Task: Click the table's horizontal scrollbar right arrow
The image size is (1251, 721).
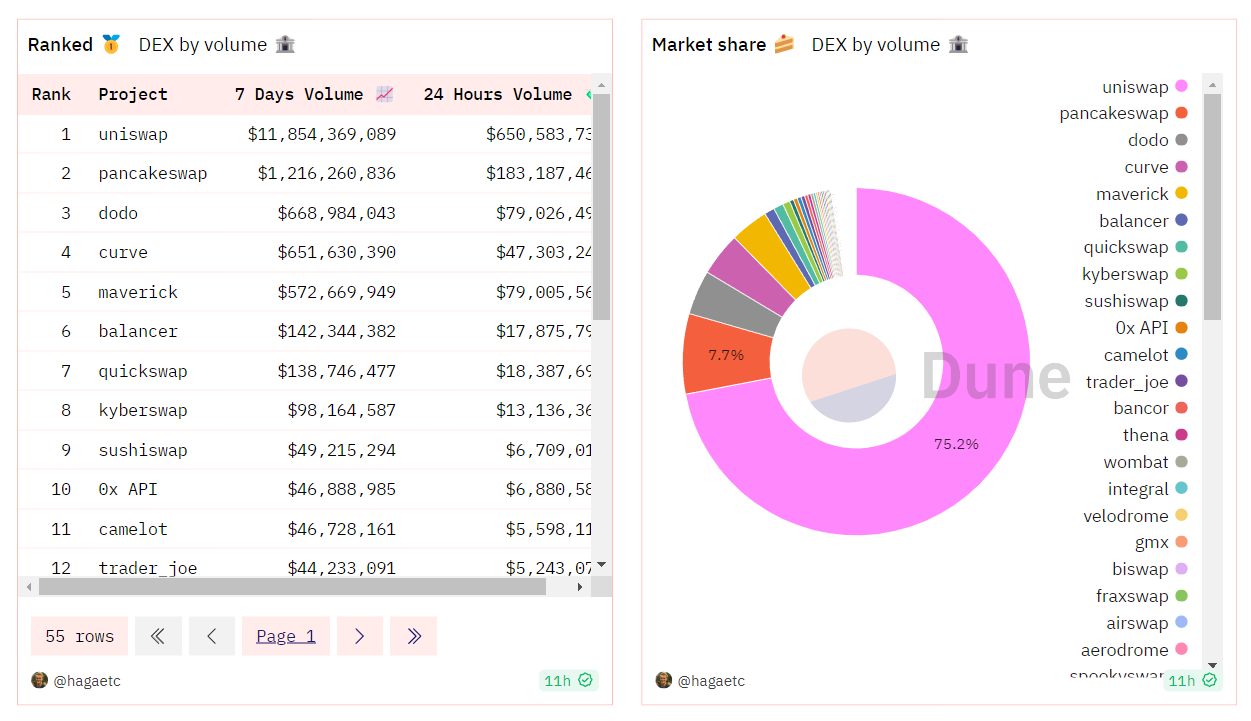Action: [581, 587]
